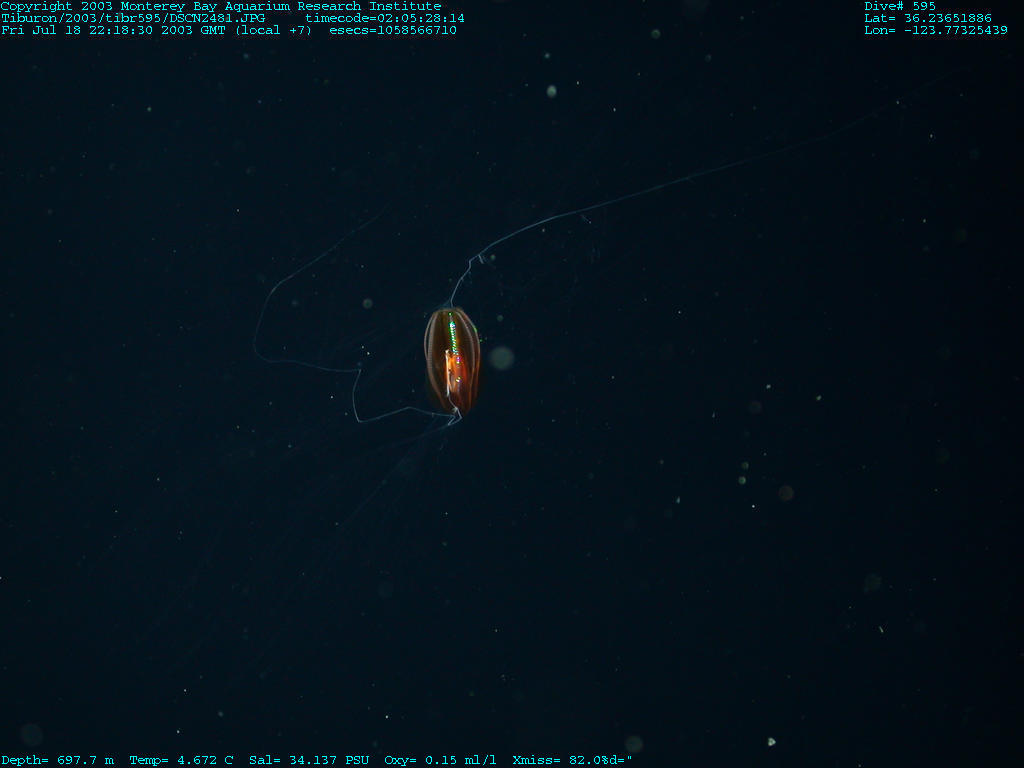Click the esecs=1058566710 value
The image size is (1024, 768).
tap(393, 30)
